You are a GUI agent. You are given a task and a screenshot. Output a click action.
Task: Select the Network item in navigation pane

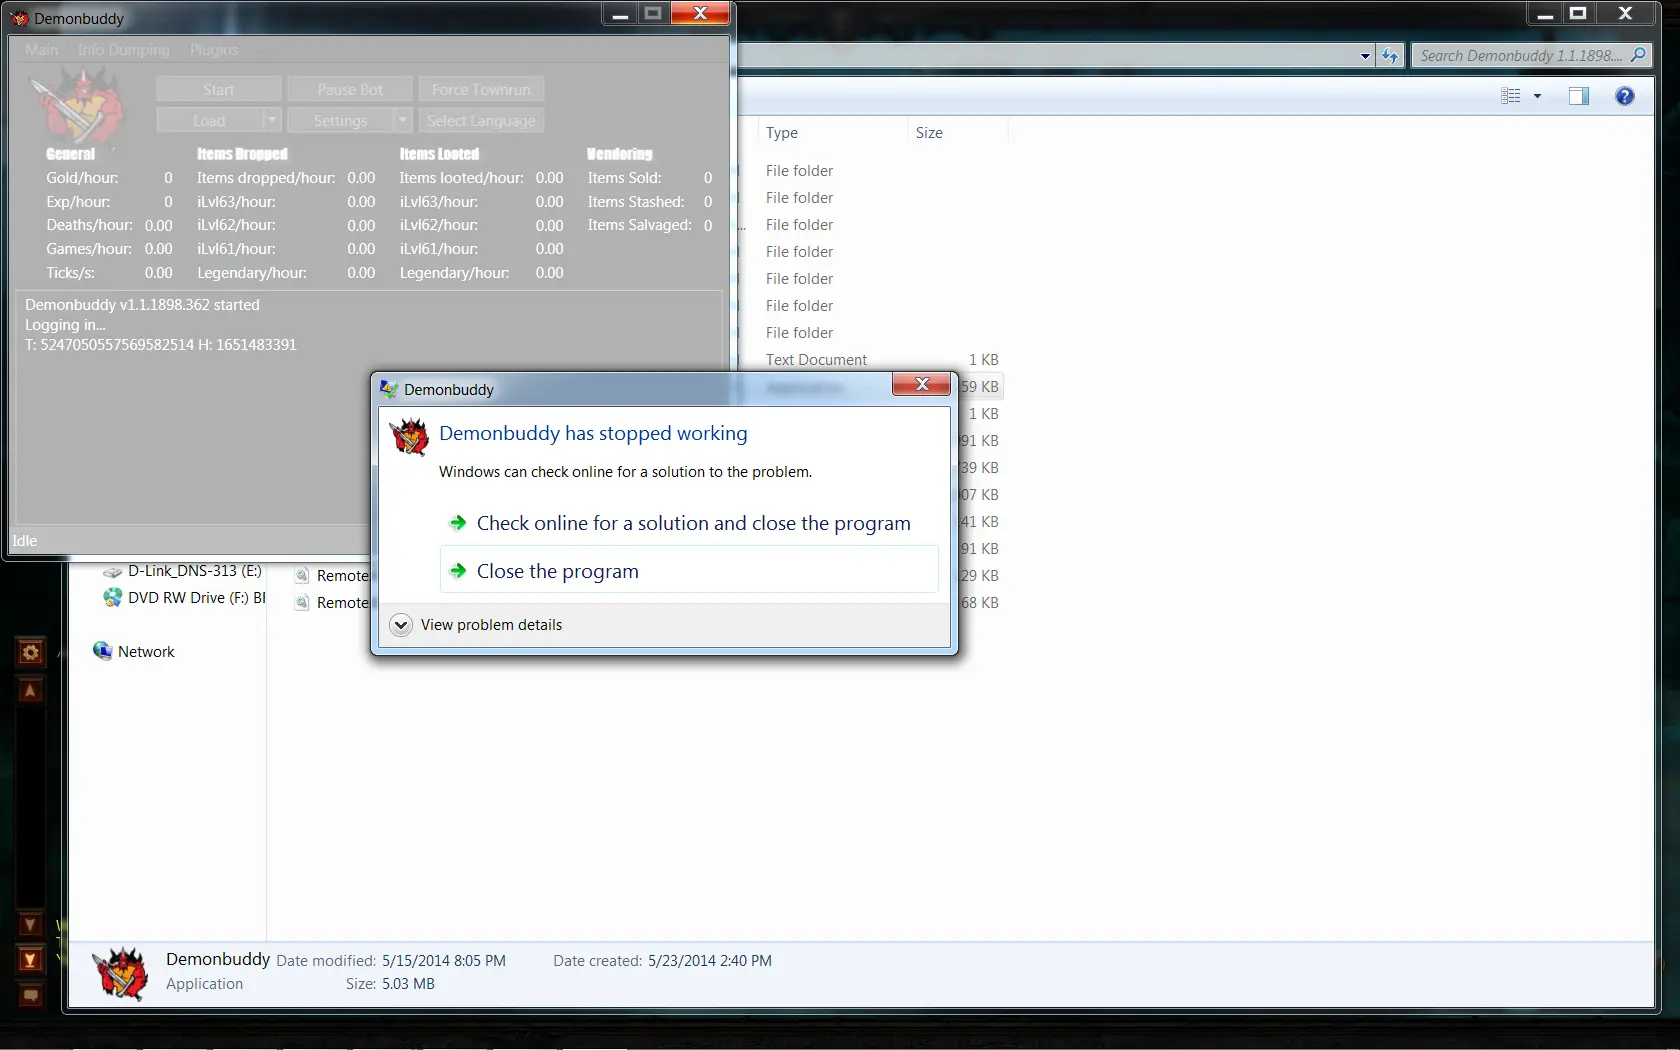point(146,651)
